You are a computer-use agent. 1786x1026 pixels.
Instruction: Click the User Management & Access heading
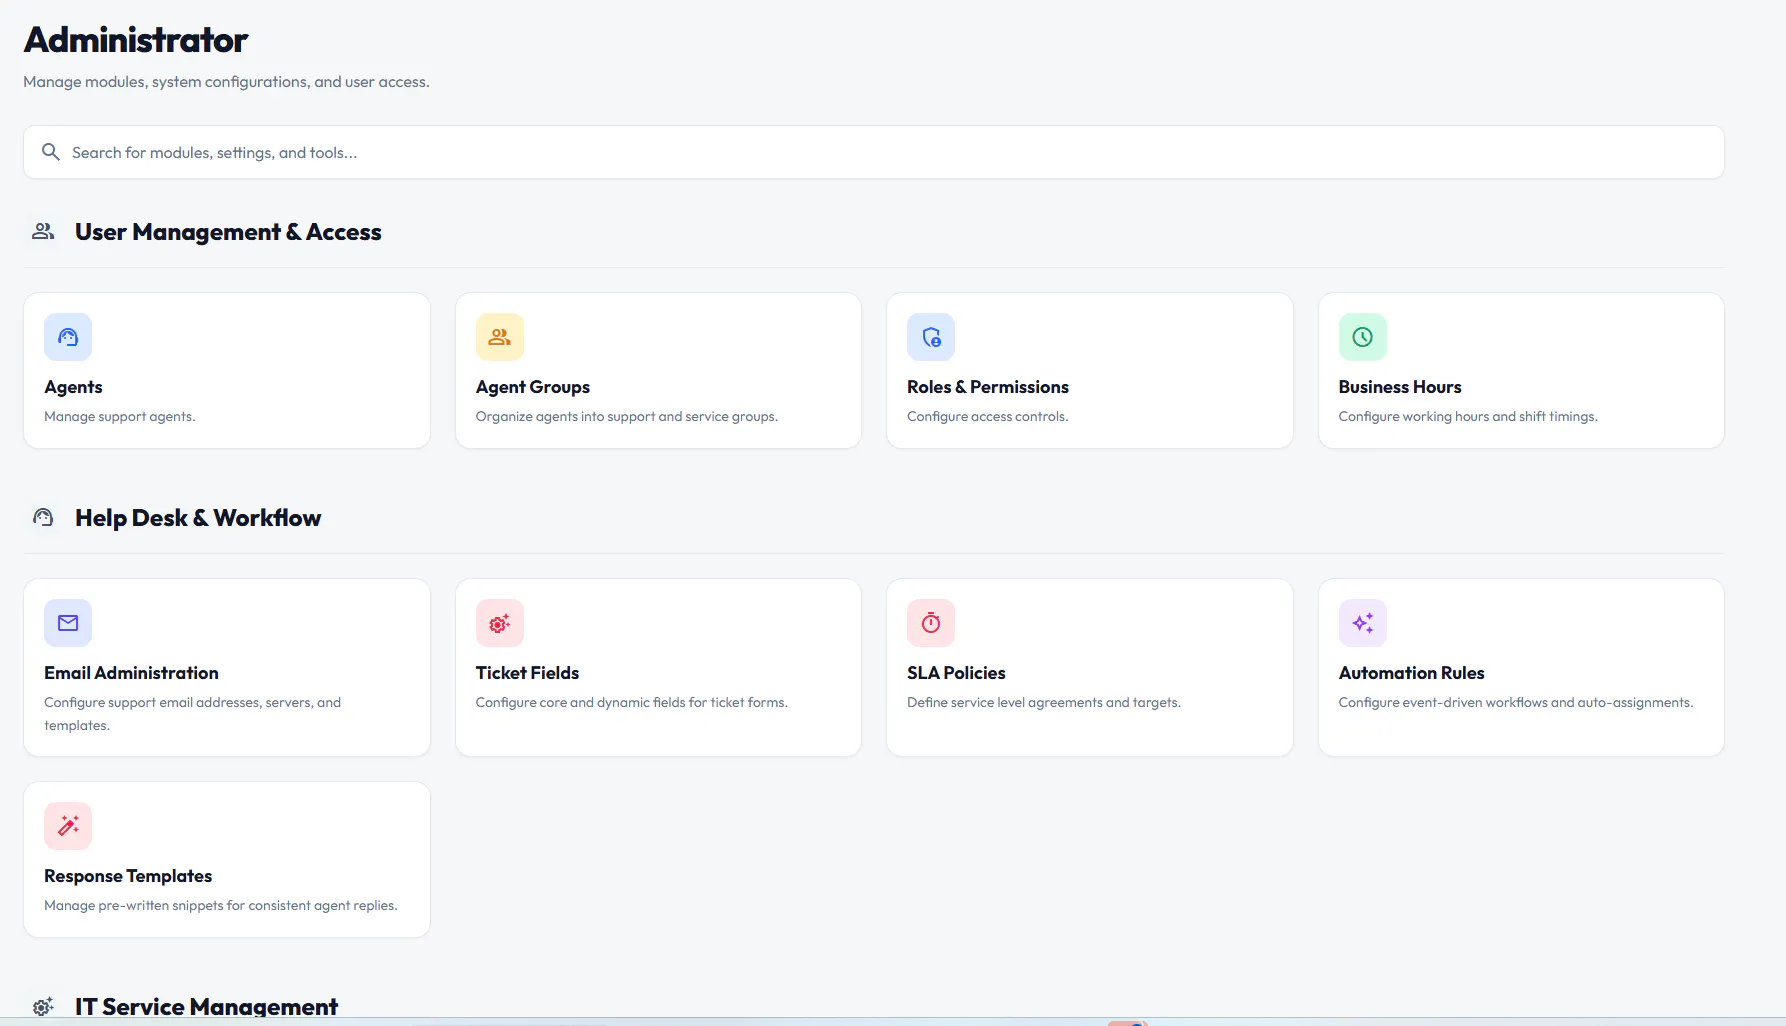coord(228,232)
